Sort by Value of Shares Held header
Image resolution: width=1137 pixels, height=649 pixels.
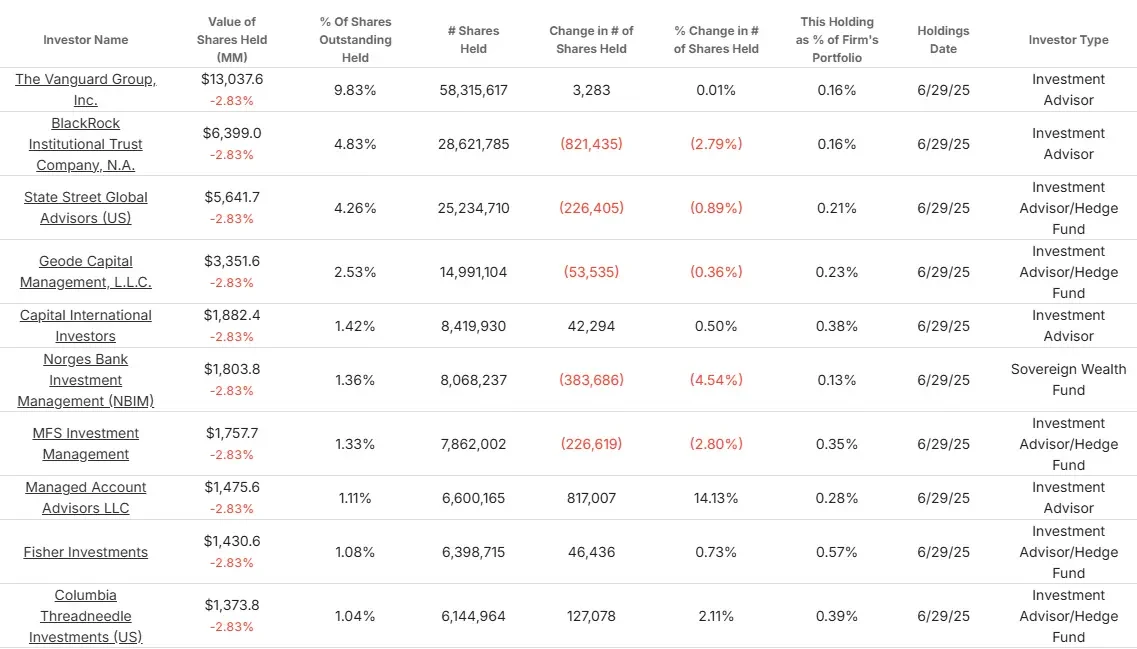point(232,40)
